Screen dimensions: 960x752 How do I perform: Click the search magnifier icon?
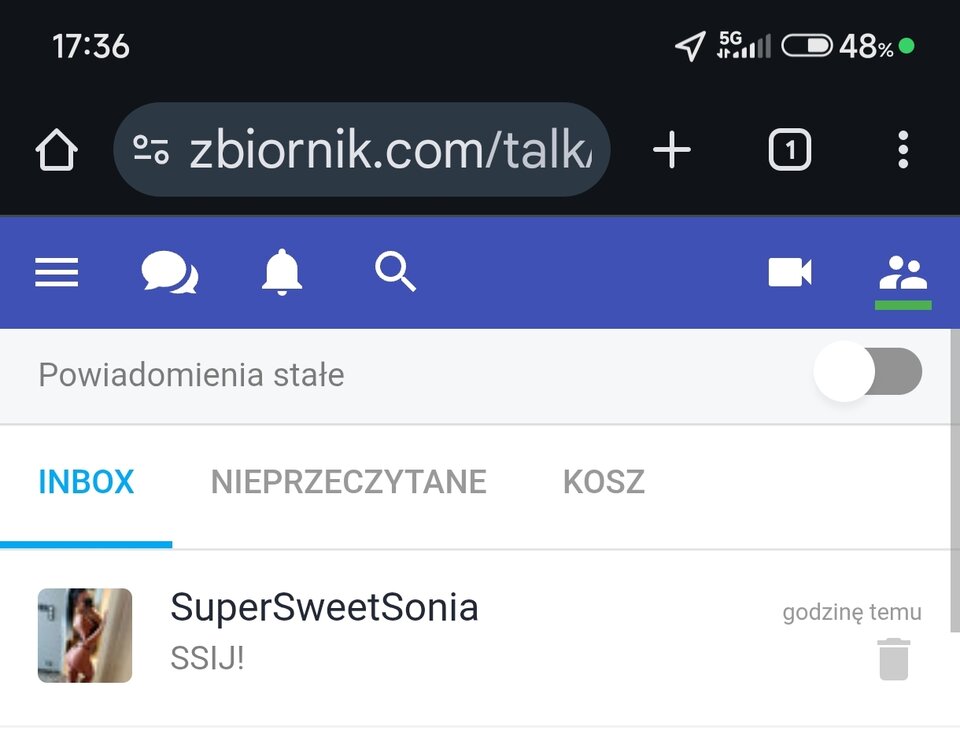pos(395,272)
